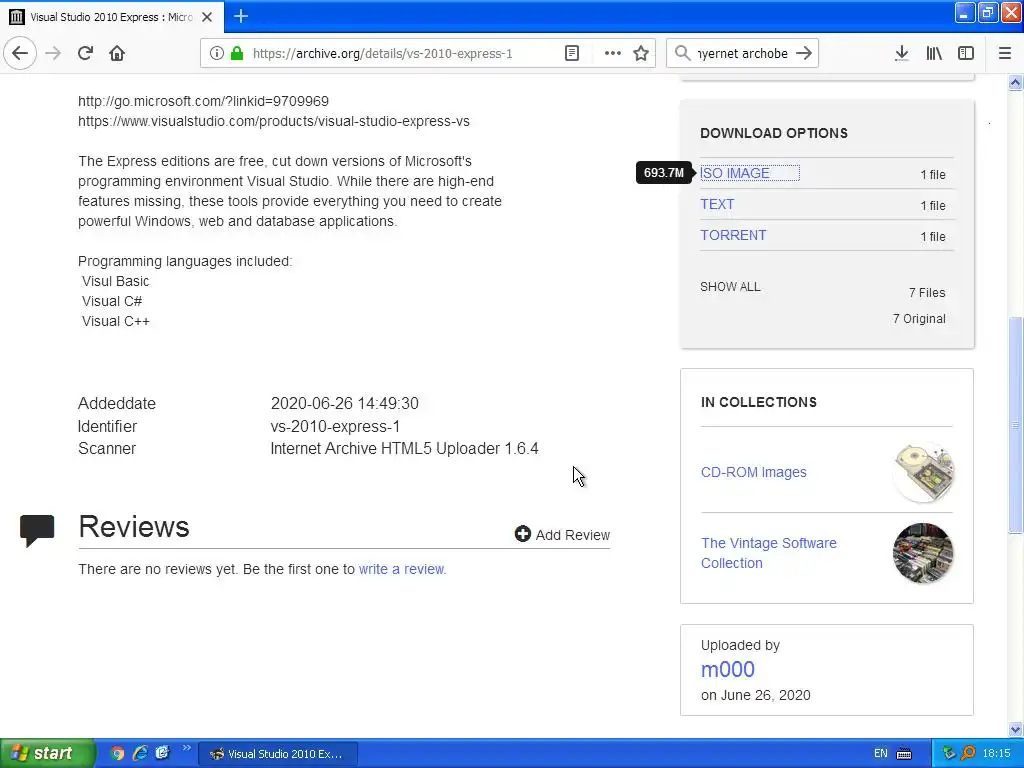Show all downloadable files
Screen dimensions: 1024x768
point(730,287)
